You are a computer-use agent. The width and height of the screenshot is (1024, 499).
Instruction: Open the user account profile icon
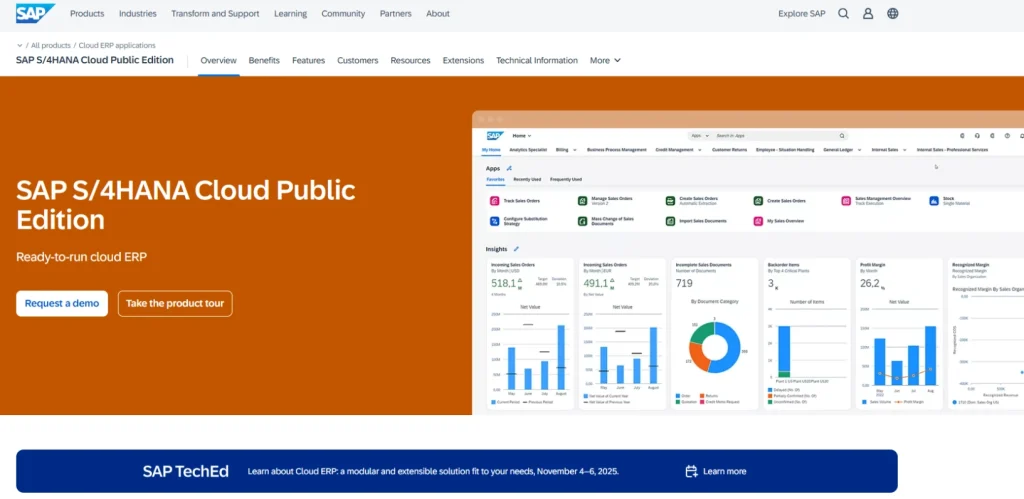[x=868, y=13]
